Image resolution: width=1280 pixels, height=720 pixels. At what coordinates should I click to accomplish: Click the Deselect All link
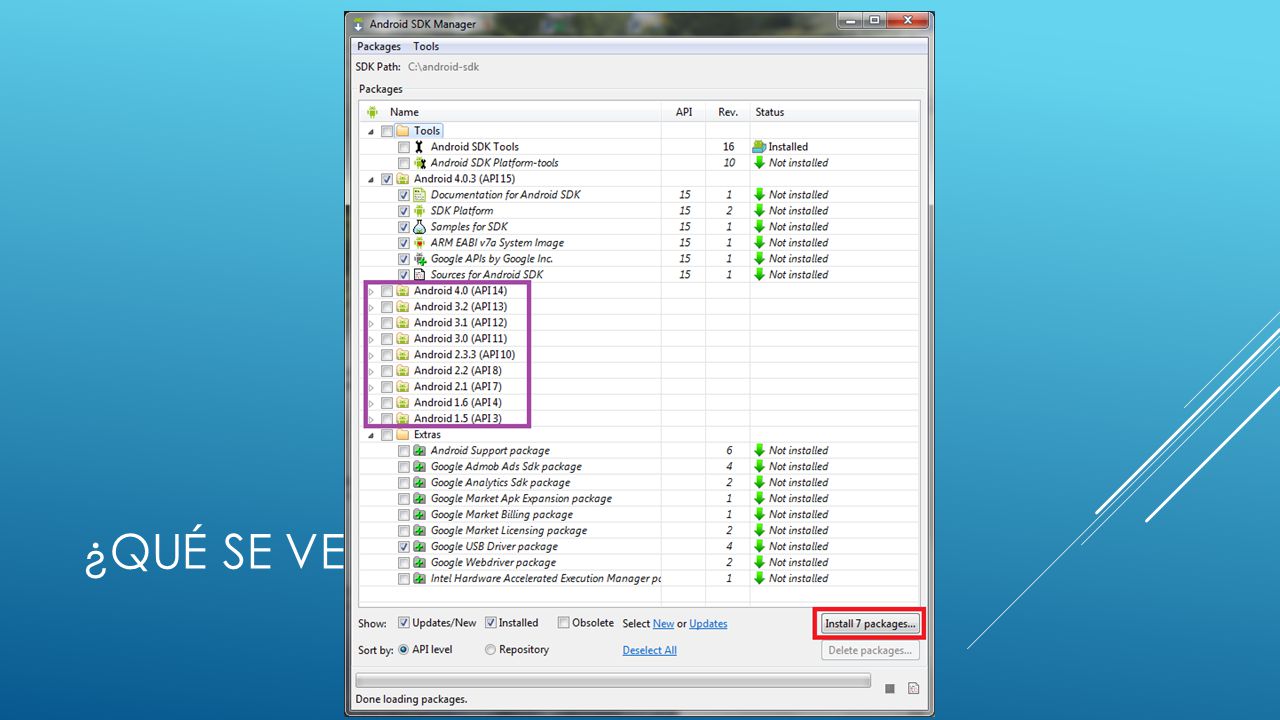649,650
